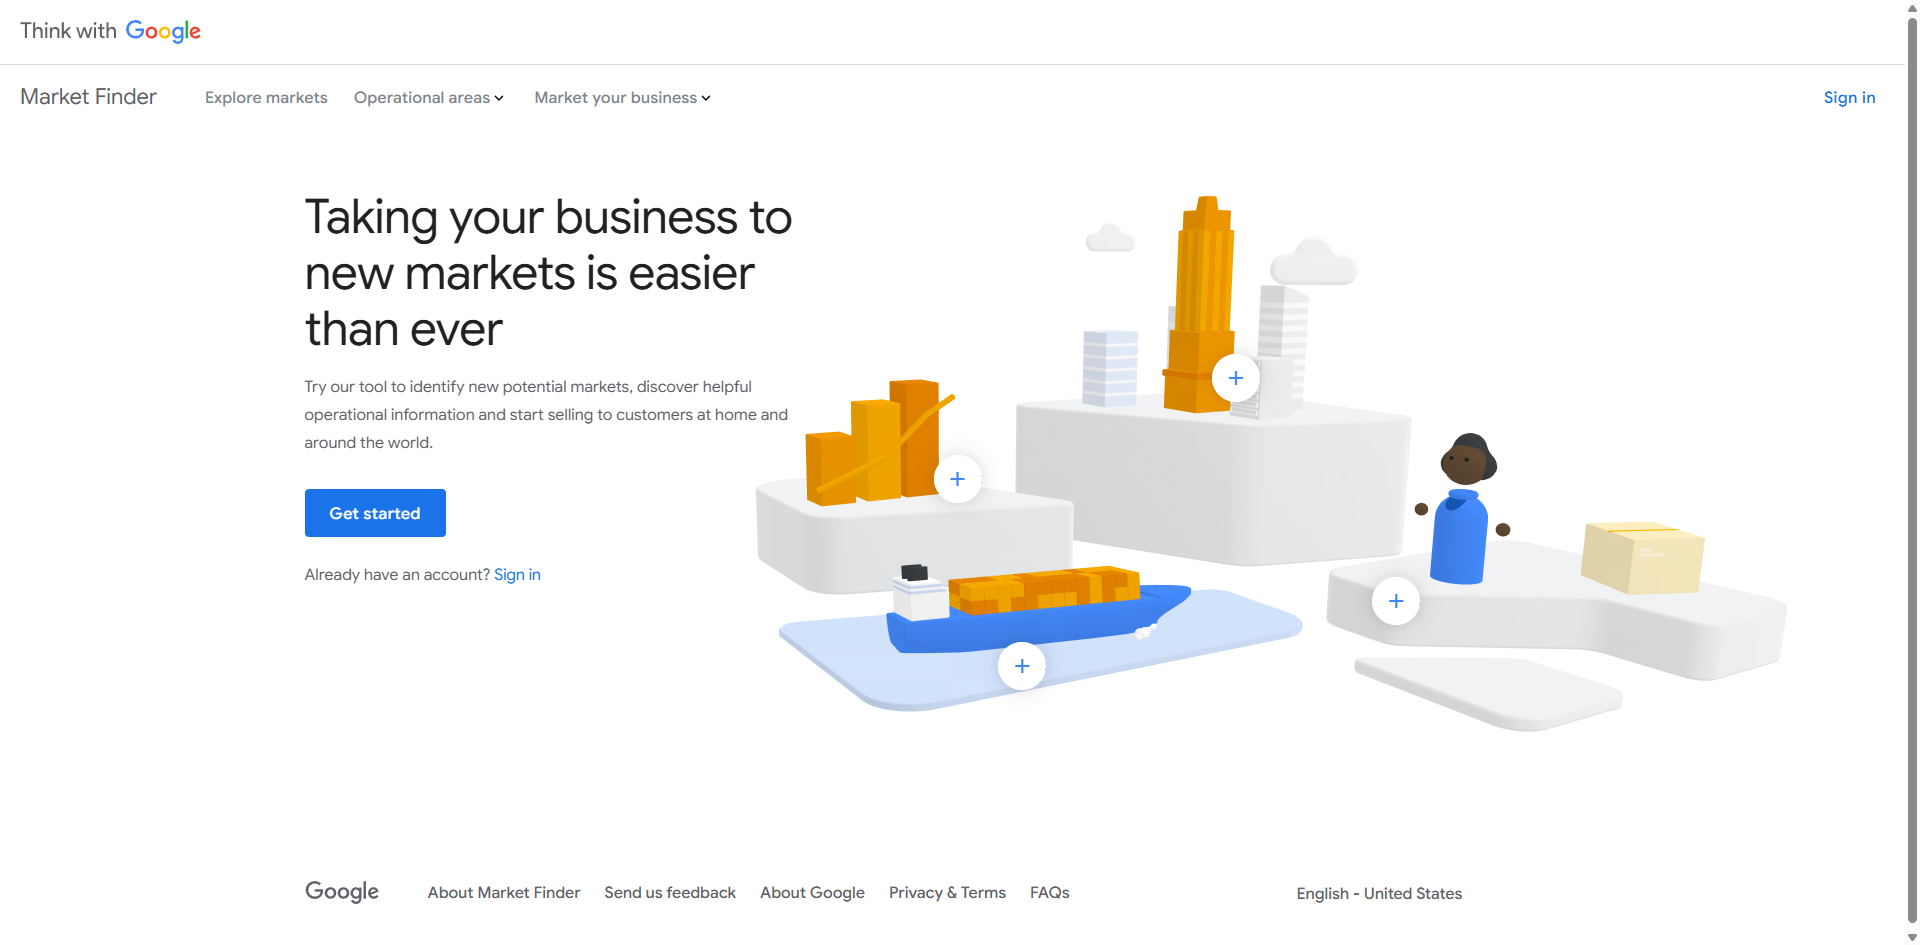This screenshot has width=1920, height=945.
Task: Open the Send us feedback link
Action: (670, 893)
